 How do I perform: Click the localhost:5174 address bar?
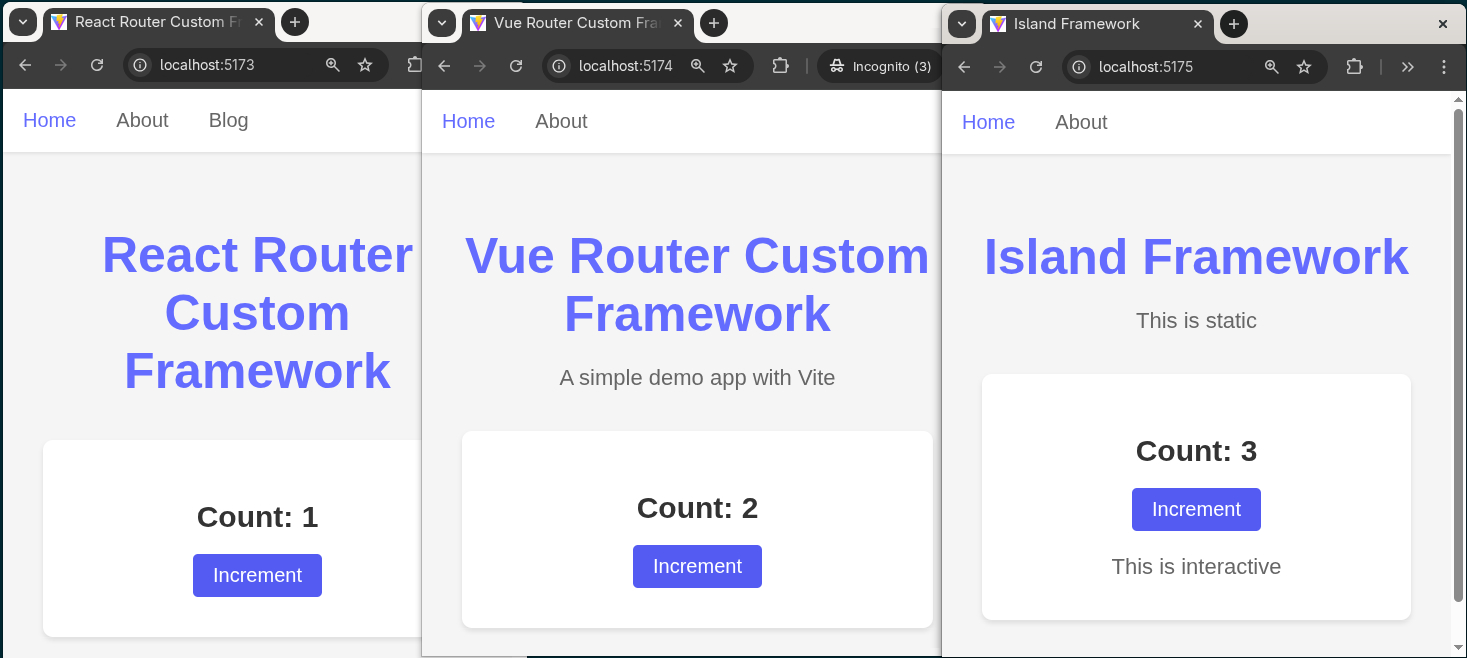(625, 66)
